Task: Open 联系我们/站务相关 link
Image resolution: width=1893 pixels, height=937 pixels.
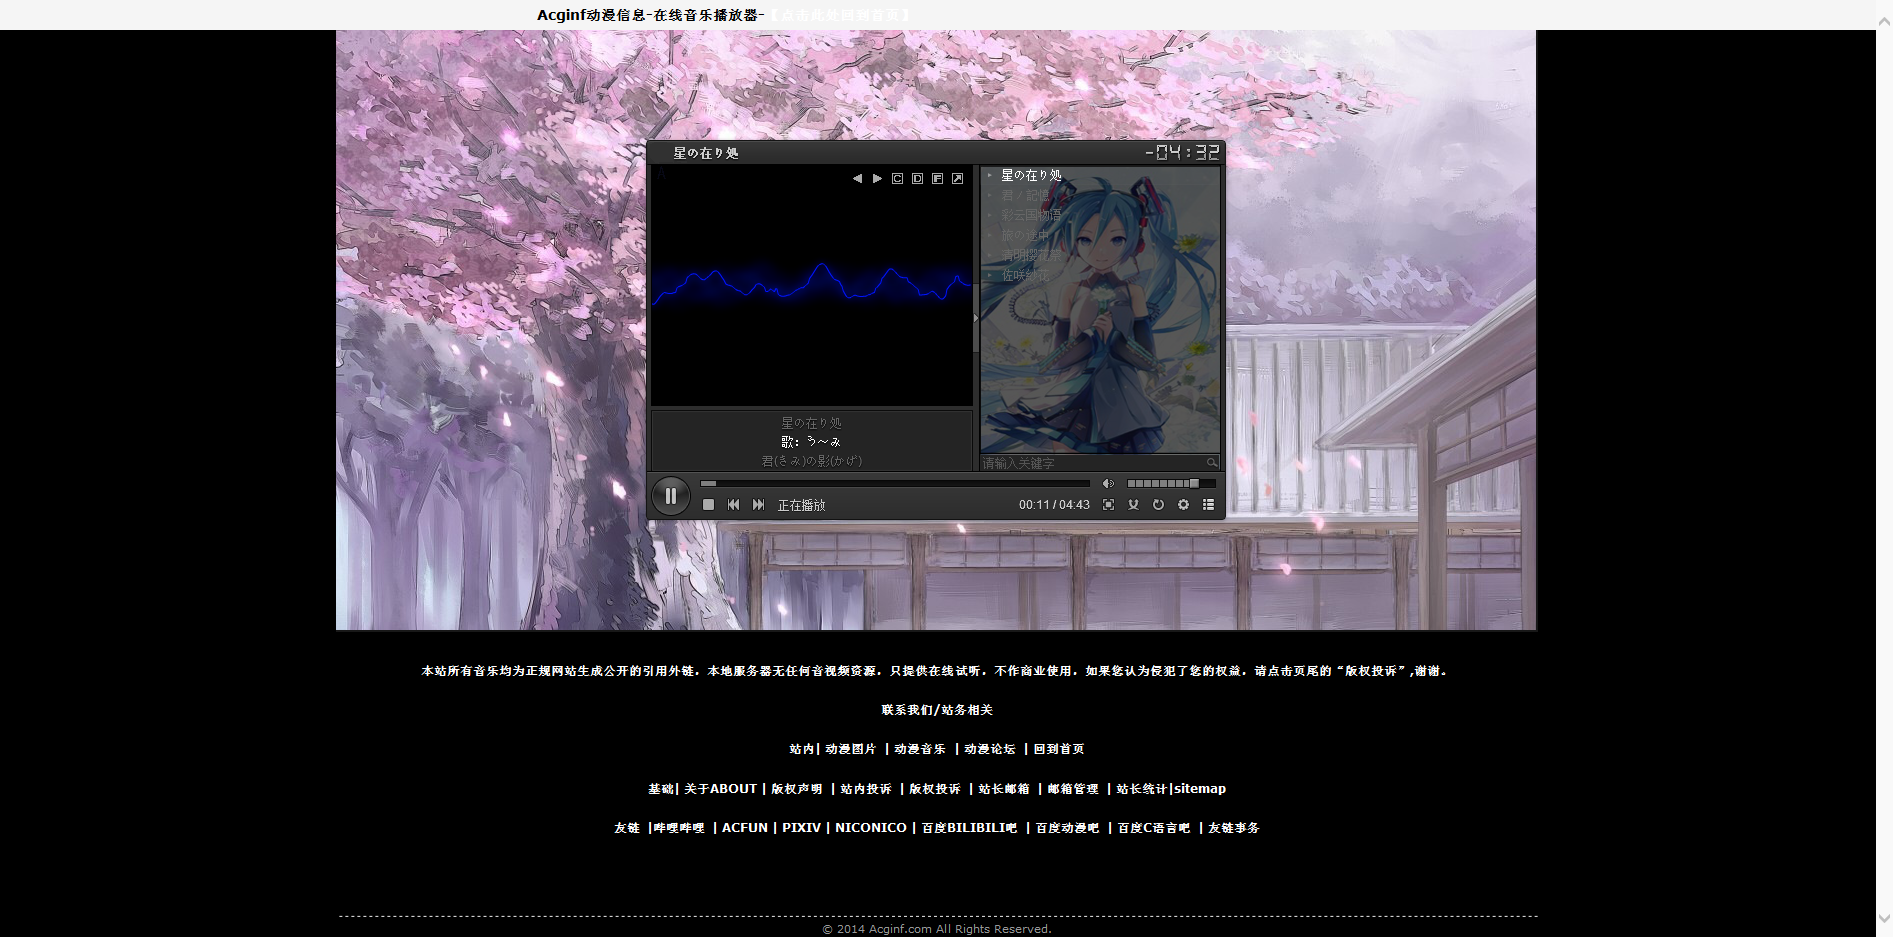Action: tap(937, 710)
